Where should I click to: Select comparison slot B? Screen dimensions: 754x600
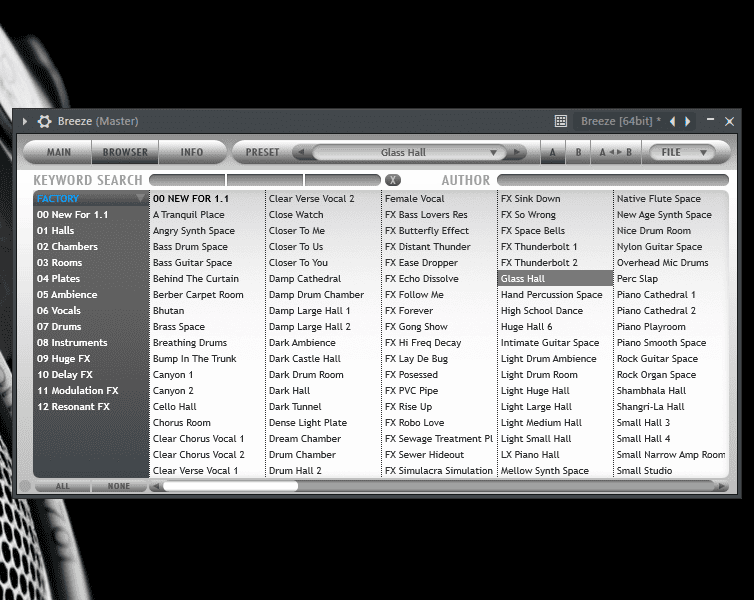578,152
